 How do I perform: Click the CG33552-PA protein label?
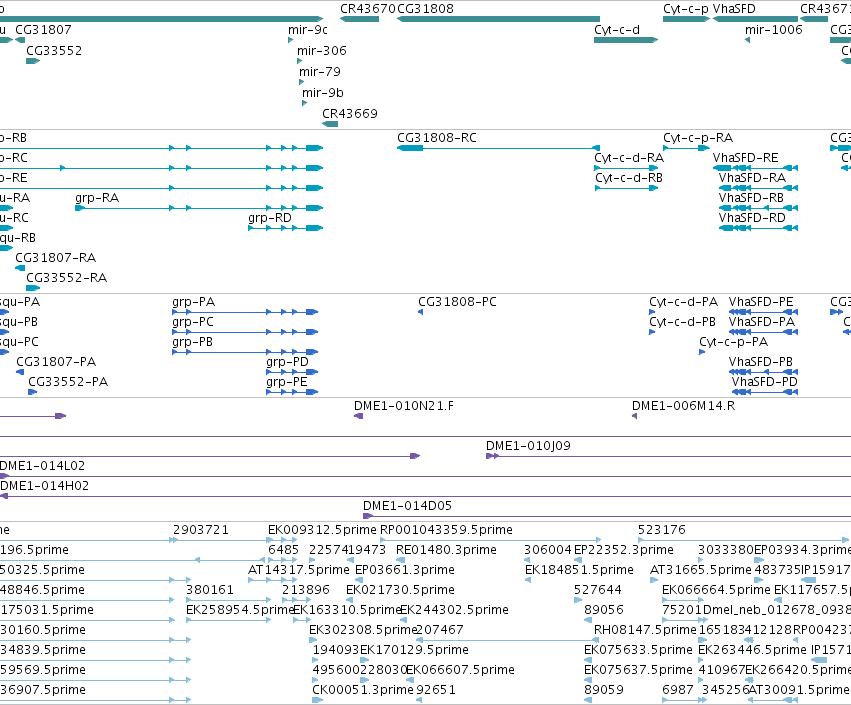click(x=68, y=382)
